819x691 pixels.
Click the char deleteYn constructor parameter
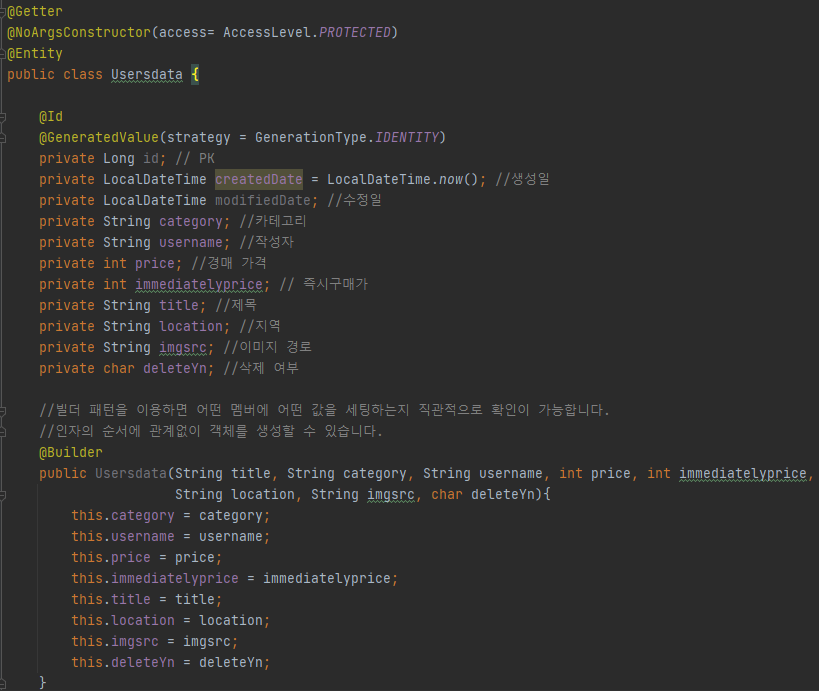pyautogui.click(x=483, y=494)
